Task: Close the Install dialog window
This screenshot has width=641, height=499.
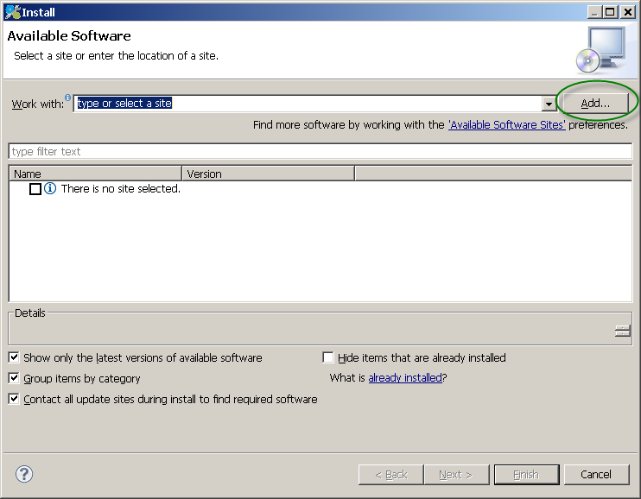Action: pyautogui.click(x=628, y=12)
